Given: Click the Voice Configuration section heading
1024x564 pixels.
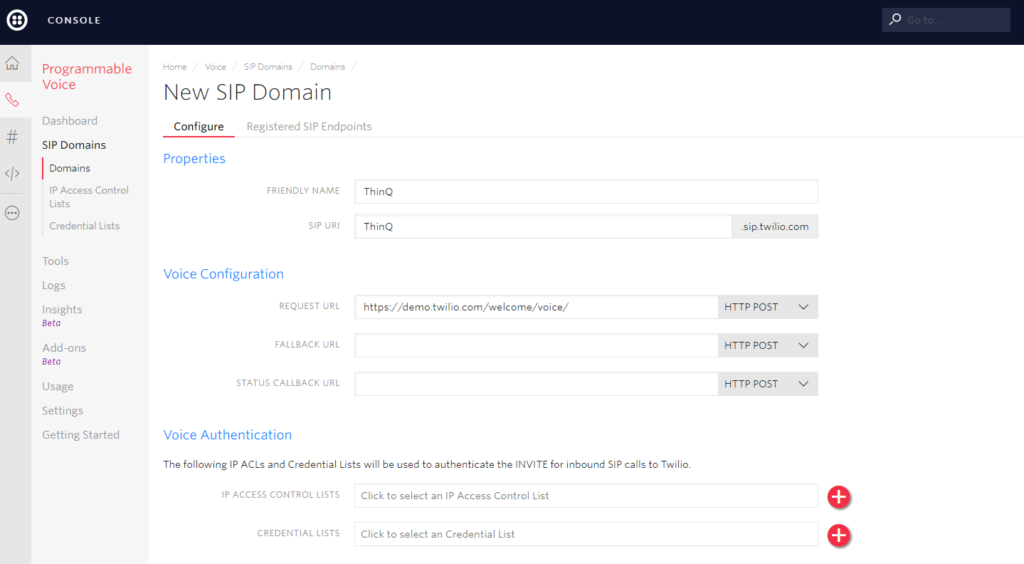Looking at the screenshot, I should (223, 274).
